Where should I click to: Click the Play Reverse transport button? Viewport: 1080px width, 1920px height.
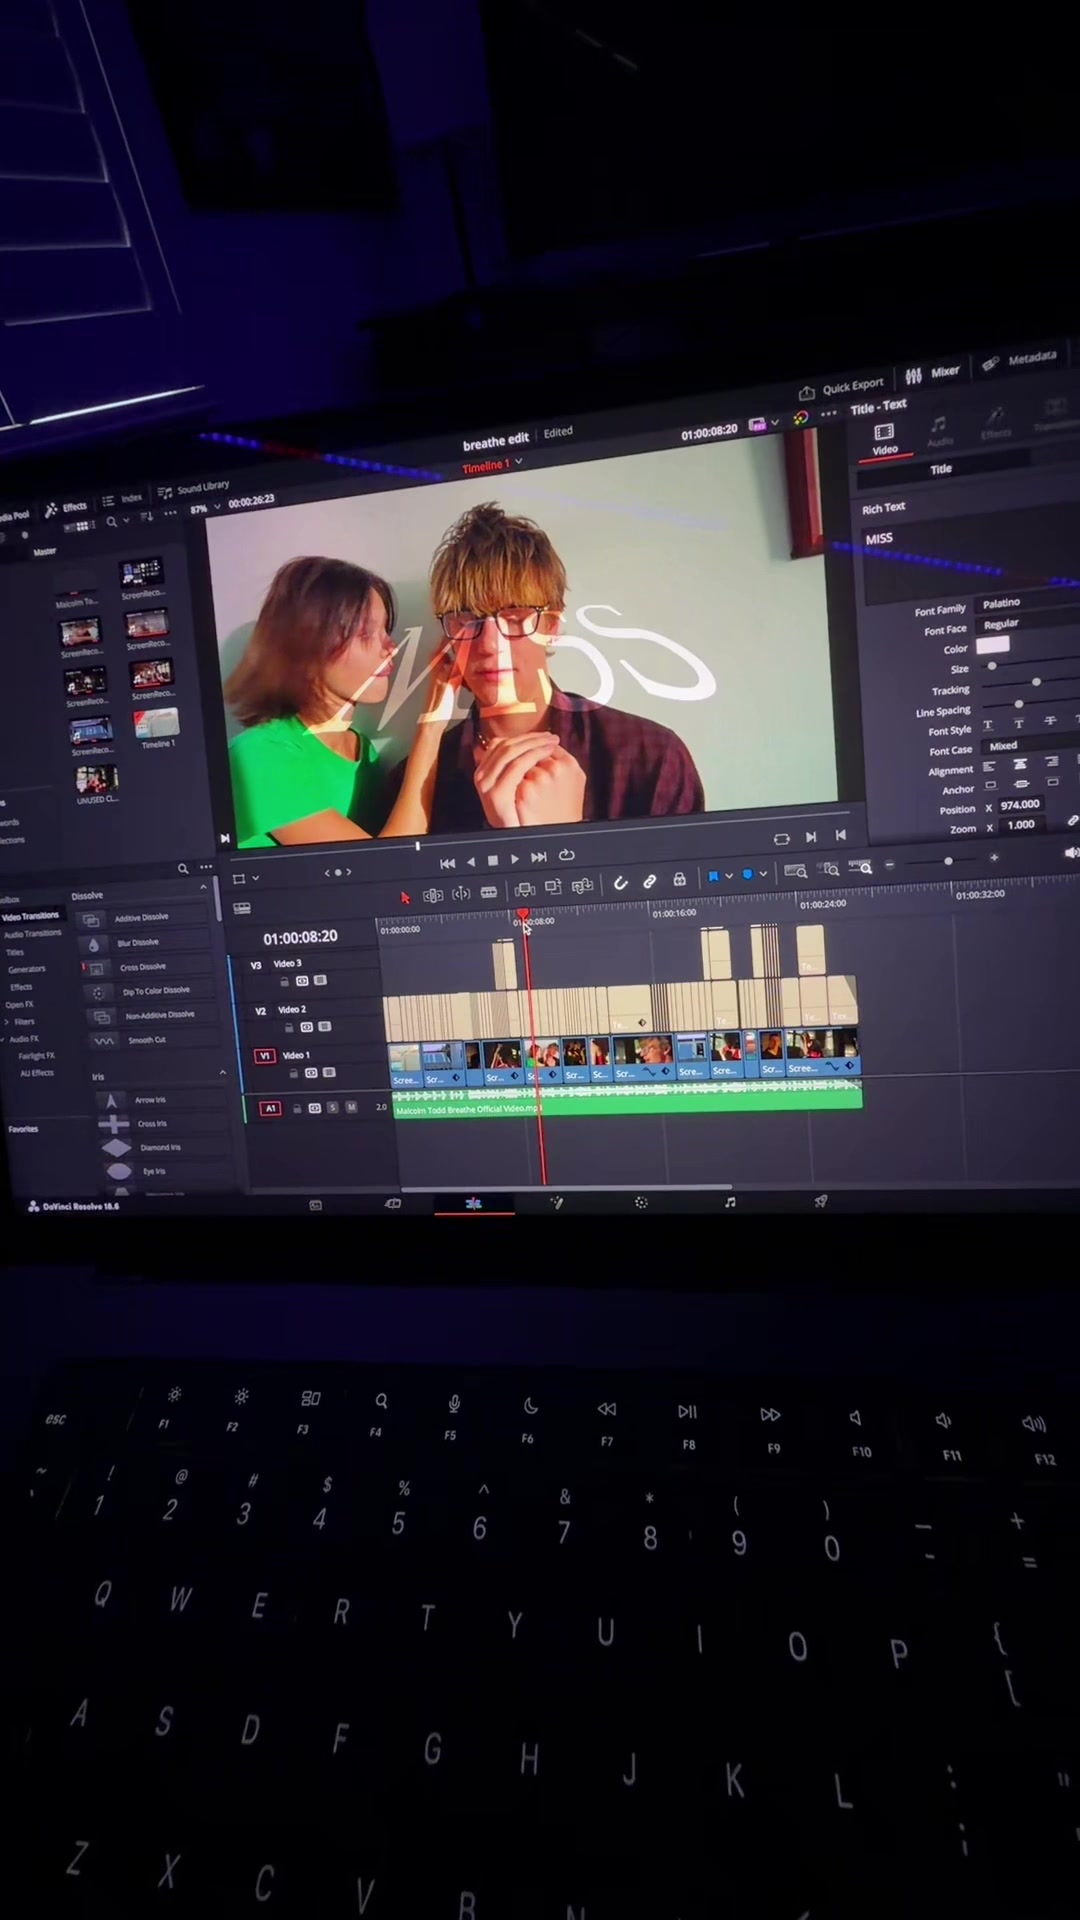[x=470, y=861]
